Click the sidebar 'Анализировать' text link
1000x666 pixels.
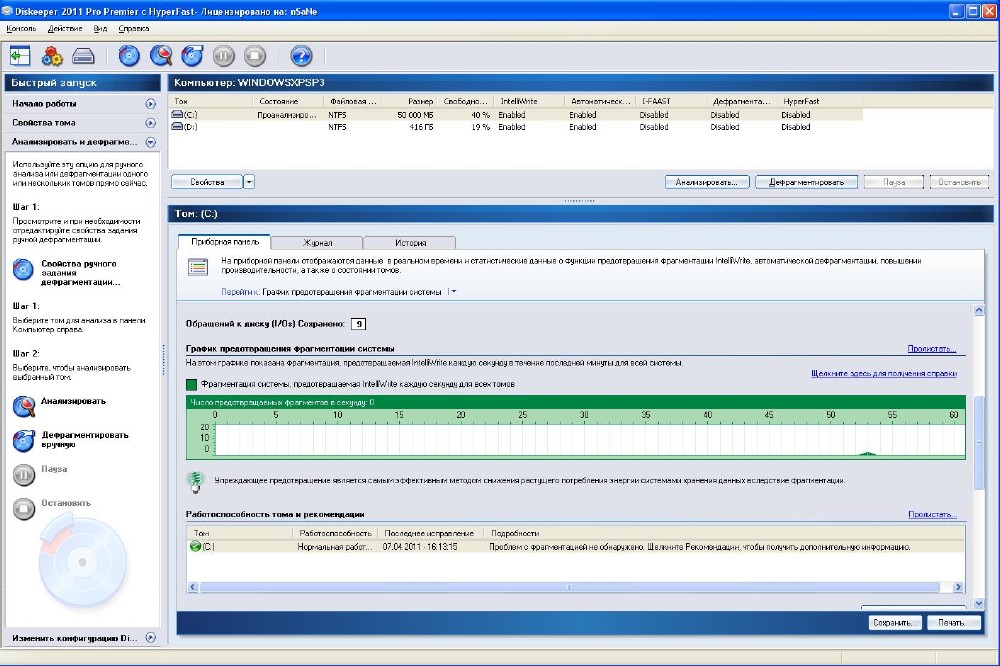(73, 401)
